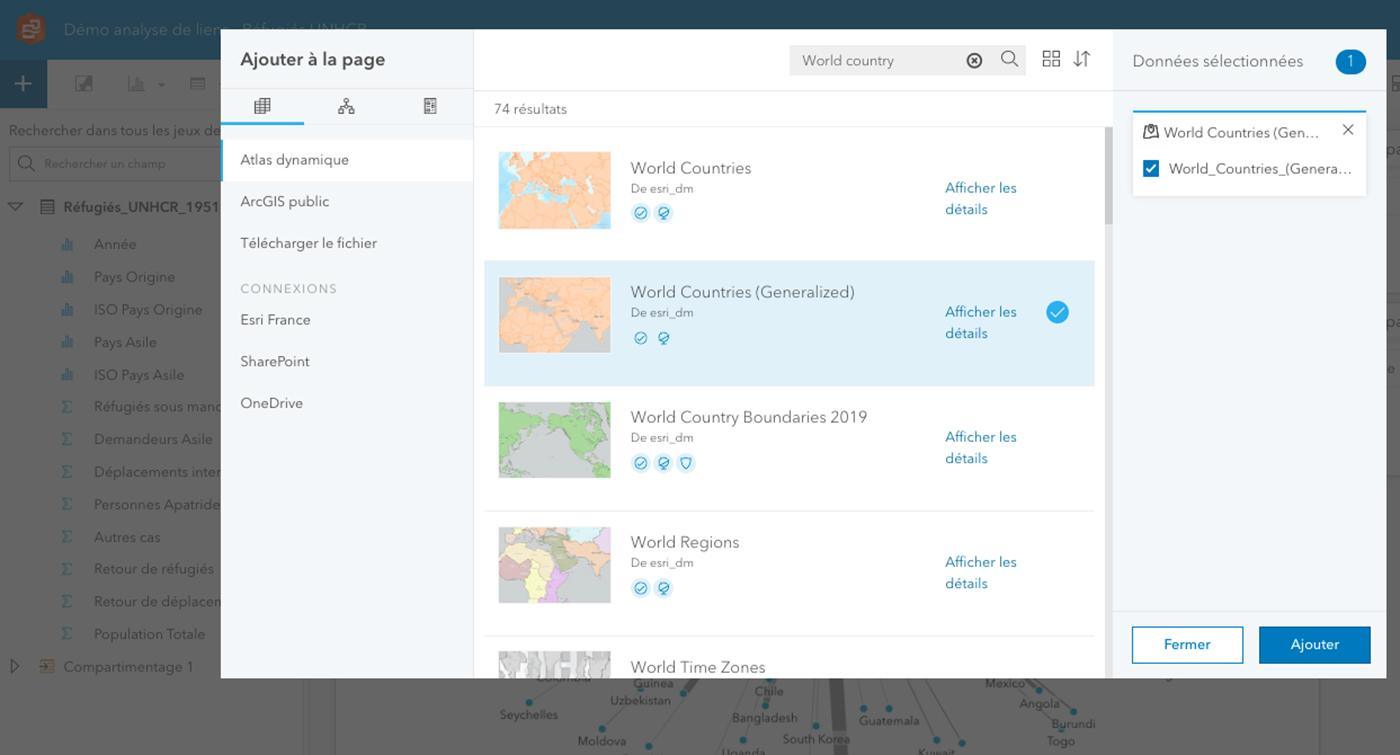Click World Countries (Generalized) thumbnail
1400x755 pixels.
[x=555, y=315]
